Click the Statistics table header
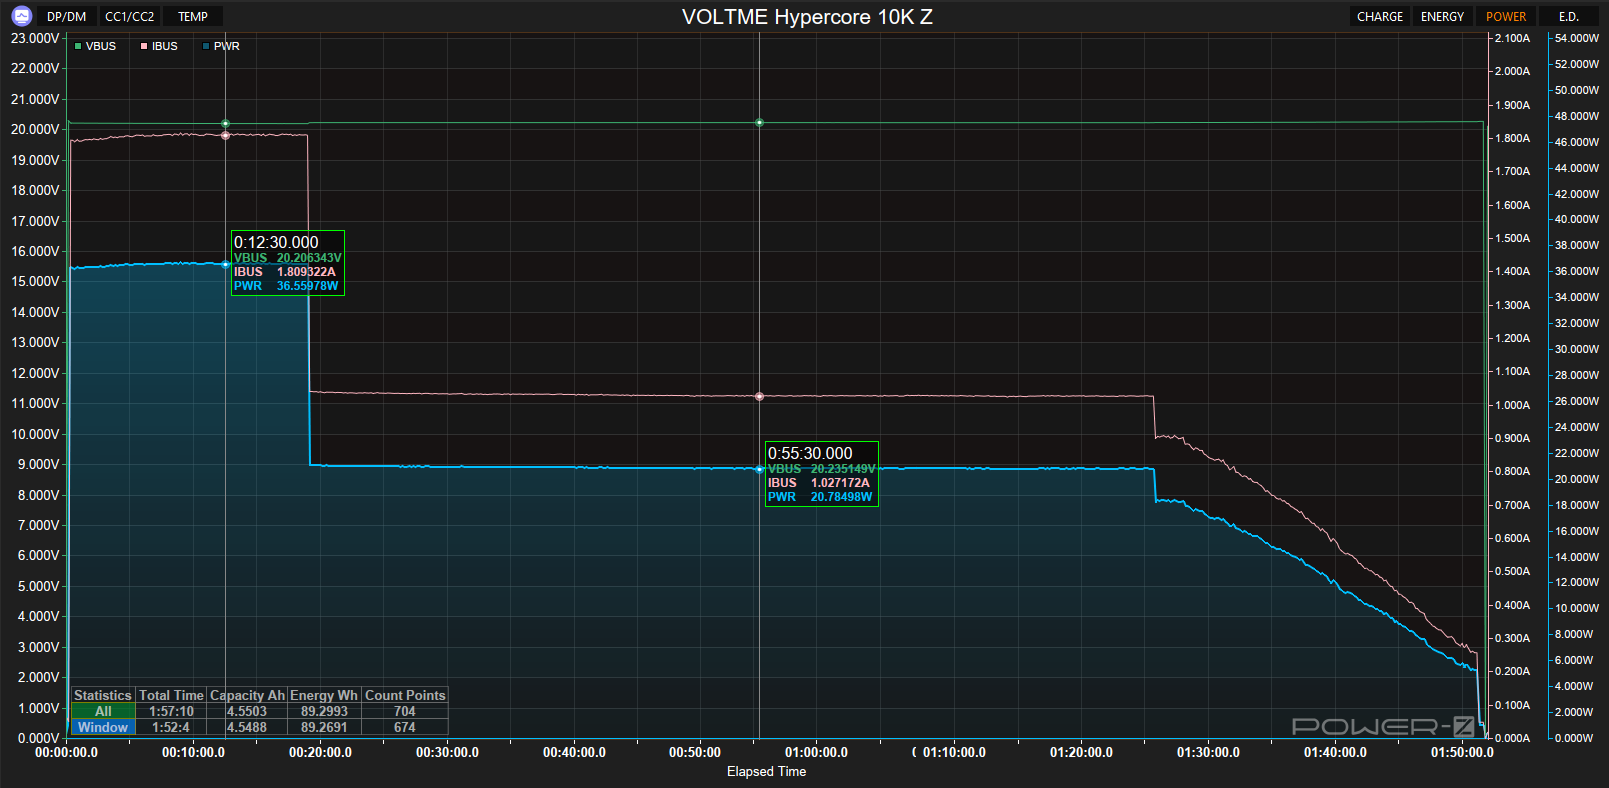1609x788 pixels. tap(103, 695)
